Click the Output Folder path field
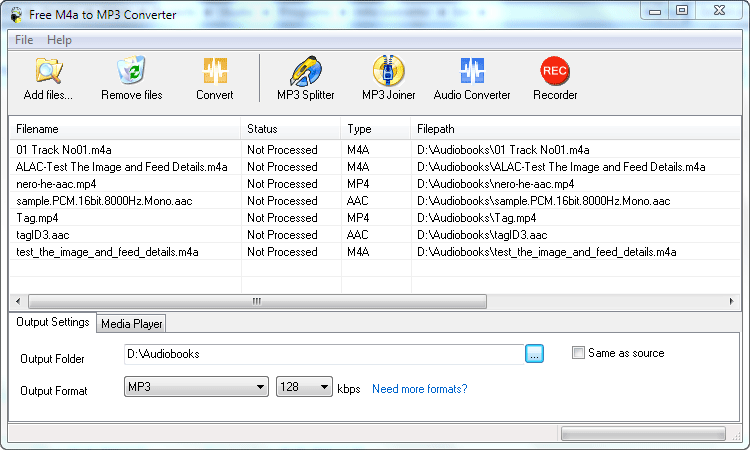Viewport: 750px width, 450px height. coord(322,353)
